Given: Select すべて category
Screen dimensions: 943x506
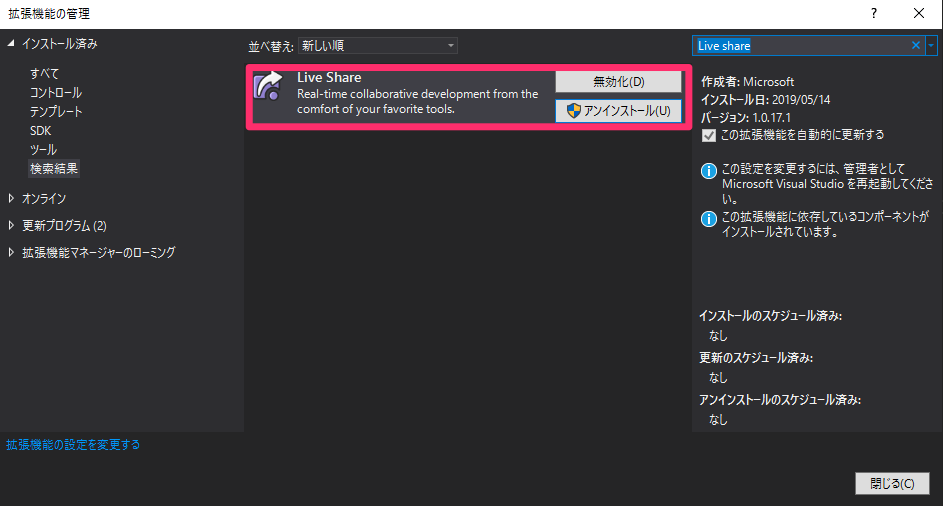Looking at the screenshot, I should click(45, 73).
